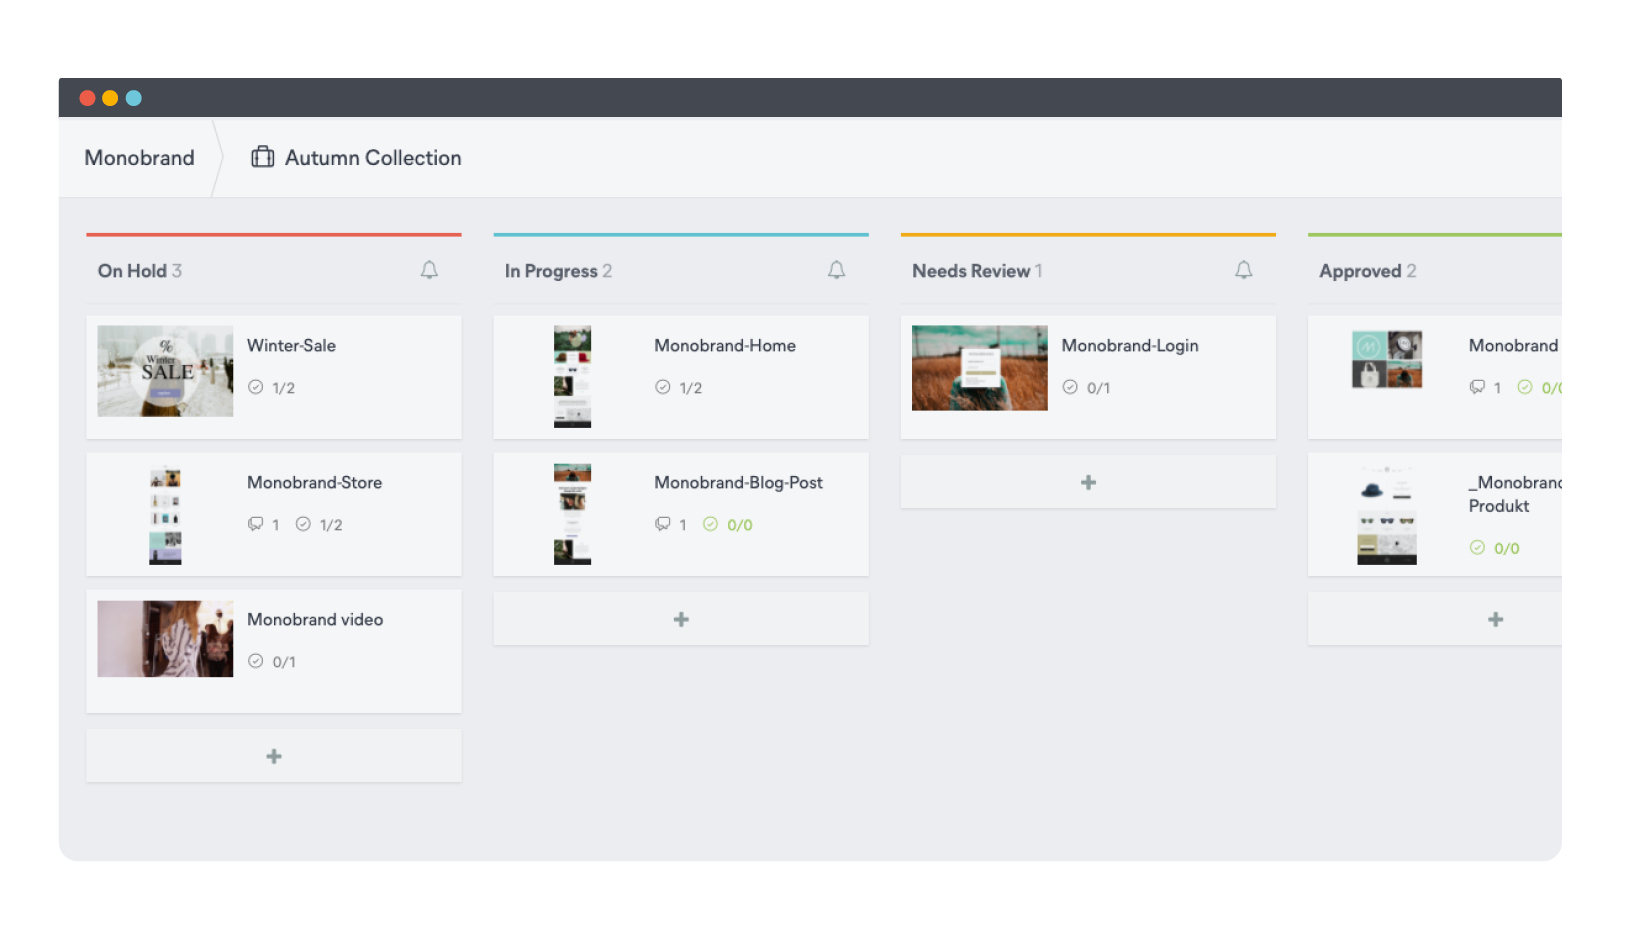Open the Approved Monobrand card thumbnail
Viewport: 1630px width, 945px height.
point(1387,360)
